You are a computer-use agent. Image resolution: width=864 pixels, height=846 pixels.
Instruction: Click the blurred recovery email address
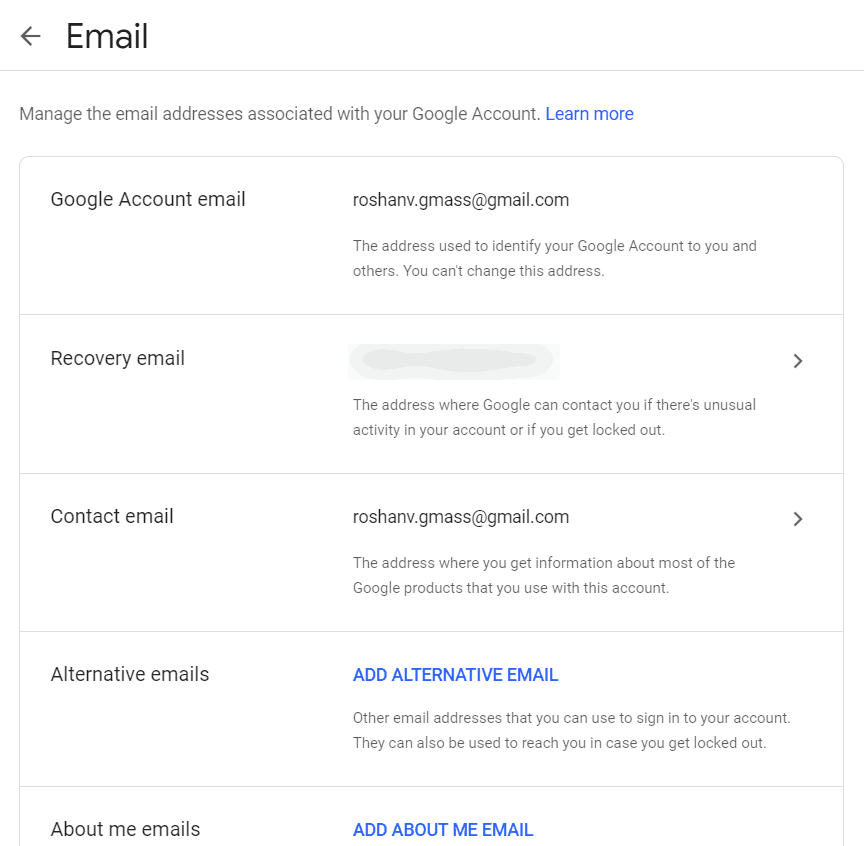(x=454, y=361)
